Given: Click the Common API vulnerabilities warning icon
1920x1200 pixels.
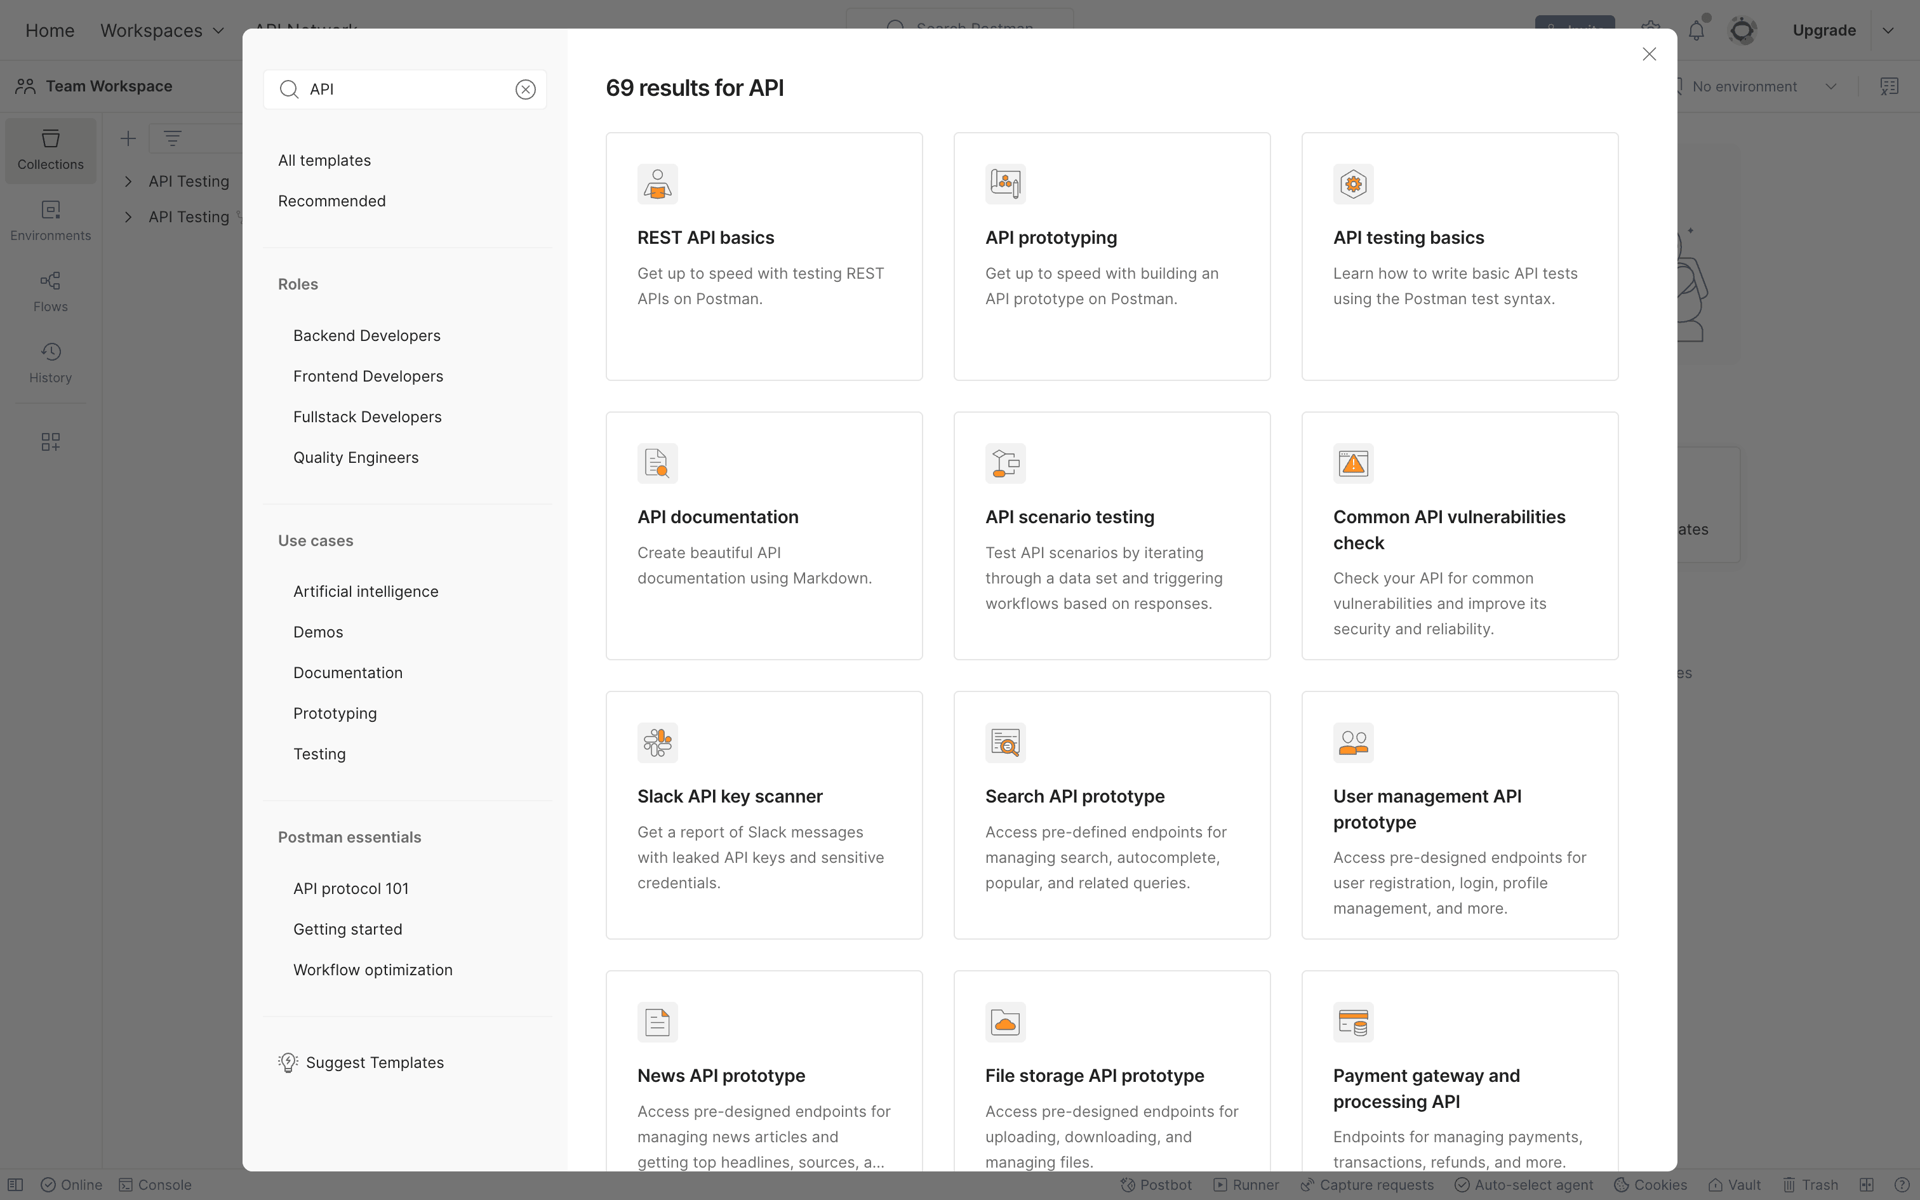Looking at the screenshot, I should (1353, 463).
